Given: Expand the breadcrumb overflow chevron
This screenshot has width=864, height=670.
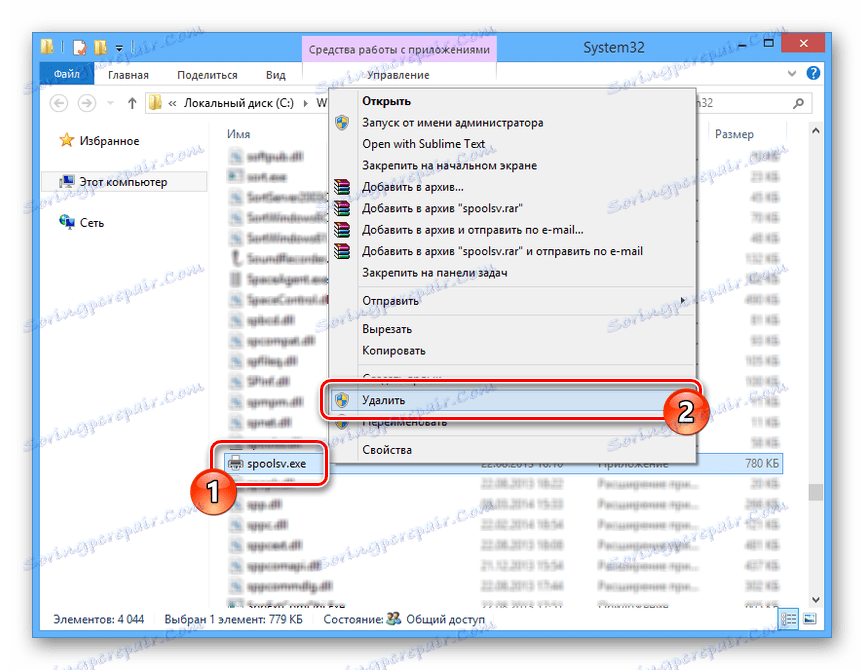Looking at the screenshot, I should tap(172, 103).
